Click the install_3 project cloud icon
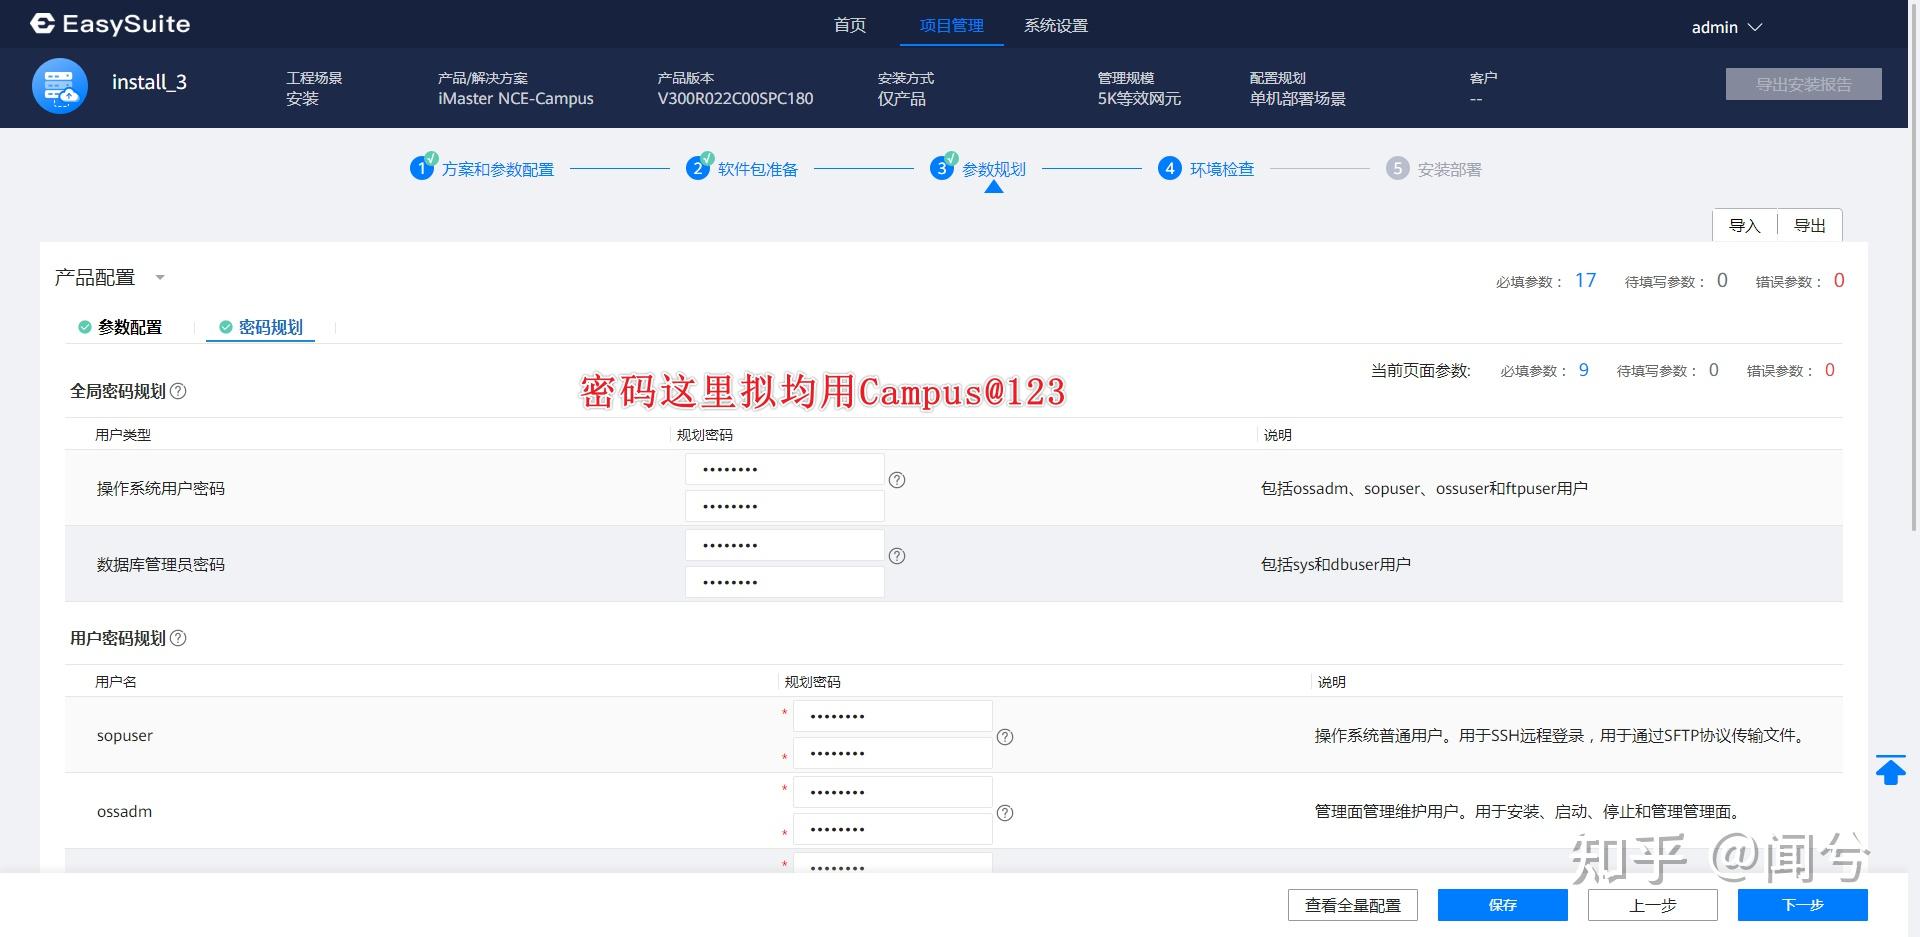This screenshot has width=1920, height=937. (x=59, y=85)
